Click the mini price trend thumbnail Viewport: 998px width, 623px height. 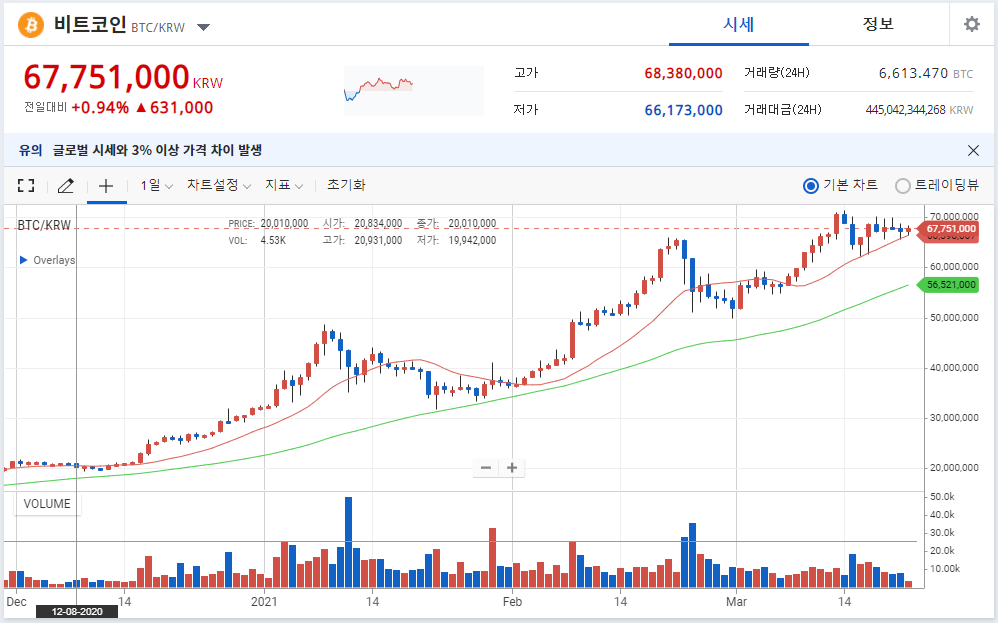click(414, 91)
